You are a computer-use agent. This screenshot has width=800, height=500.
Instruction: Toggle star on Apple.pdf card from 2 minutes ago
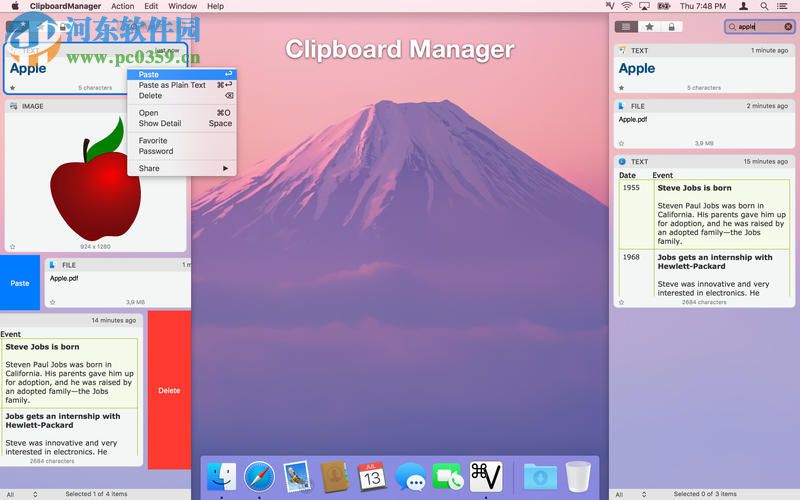point(621,143)
